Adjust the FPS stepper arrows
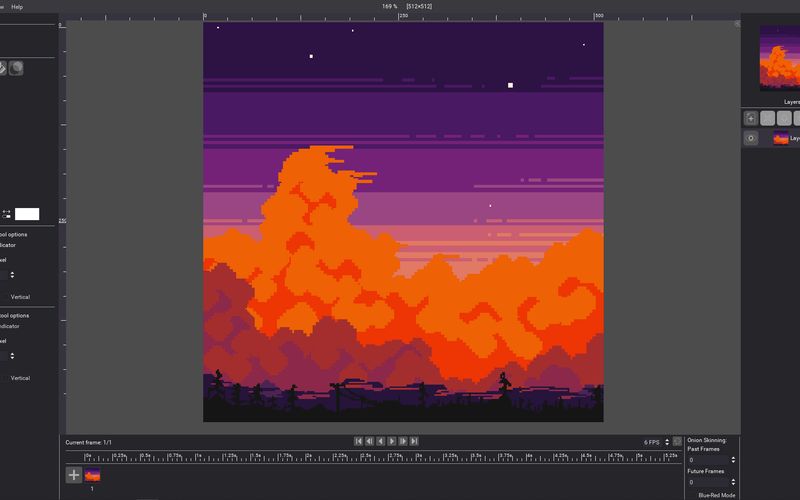This screenshot has width=800, height=500. [x=667, y=442]
